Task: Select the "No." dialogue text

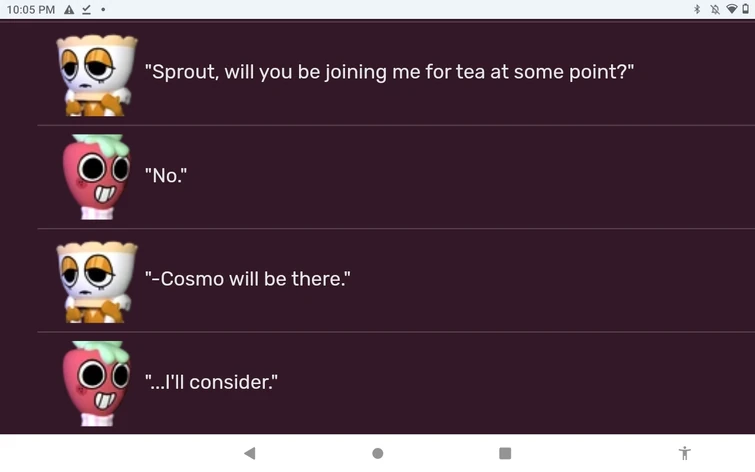Action: (x=166, y=177)
